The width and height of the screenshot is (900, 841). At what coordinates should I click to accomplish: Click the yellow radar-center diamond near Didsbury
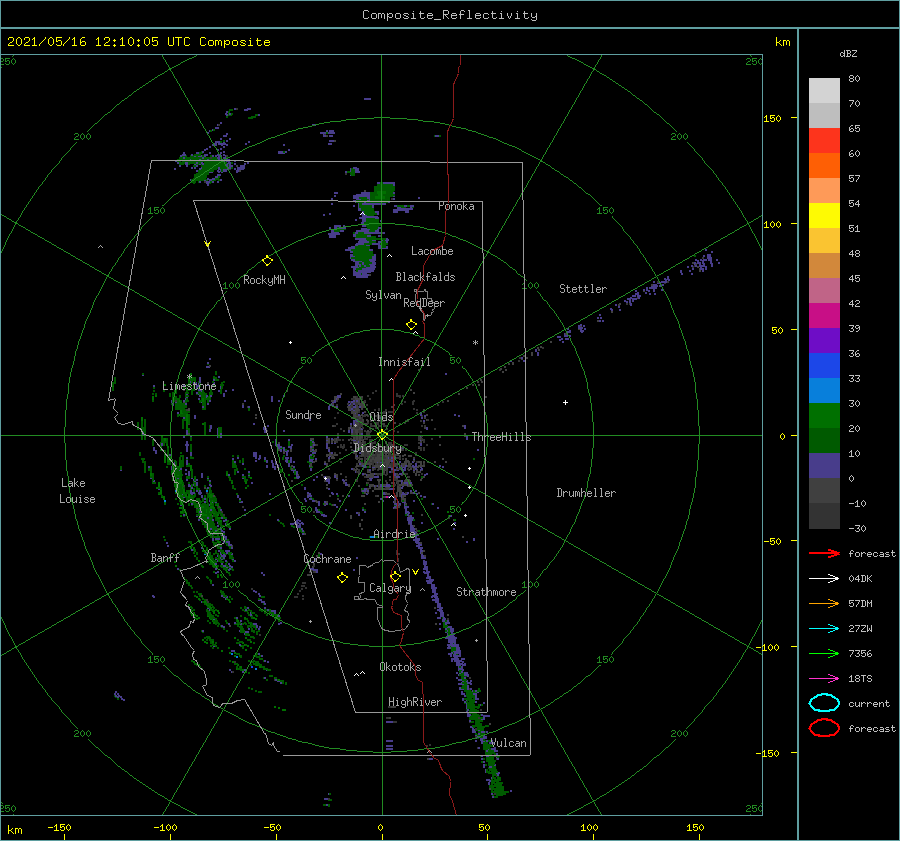coord(382,435)
